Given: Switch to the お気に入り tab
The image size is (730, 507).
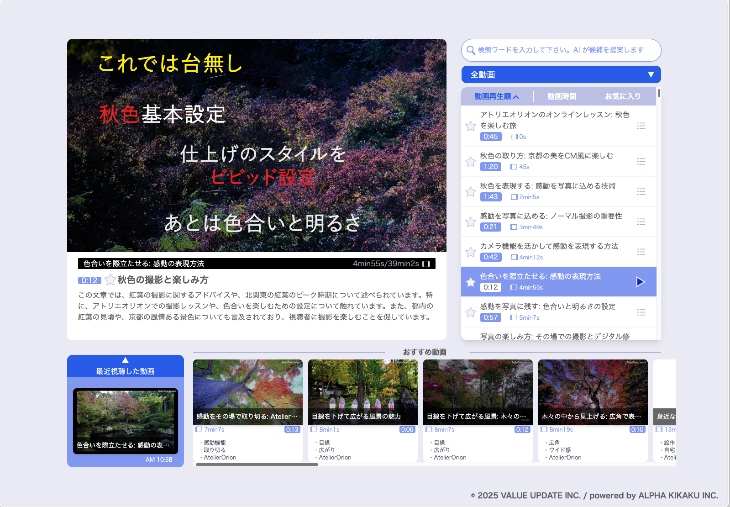Looking at the screenshot, I should pyautogui.click(x=622, y=97).
